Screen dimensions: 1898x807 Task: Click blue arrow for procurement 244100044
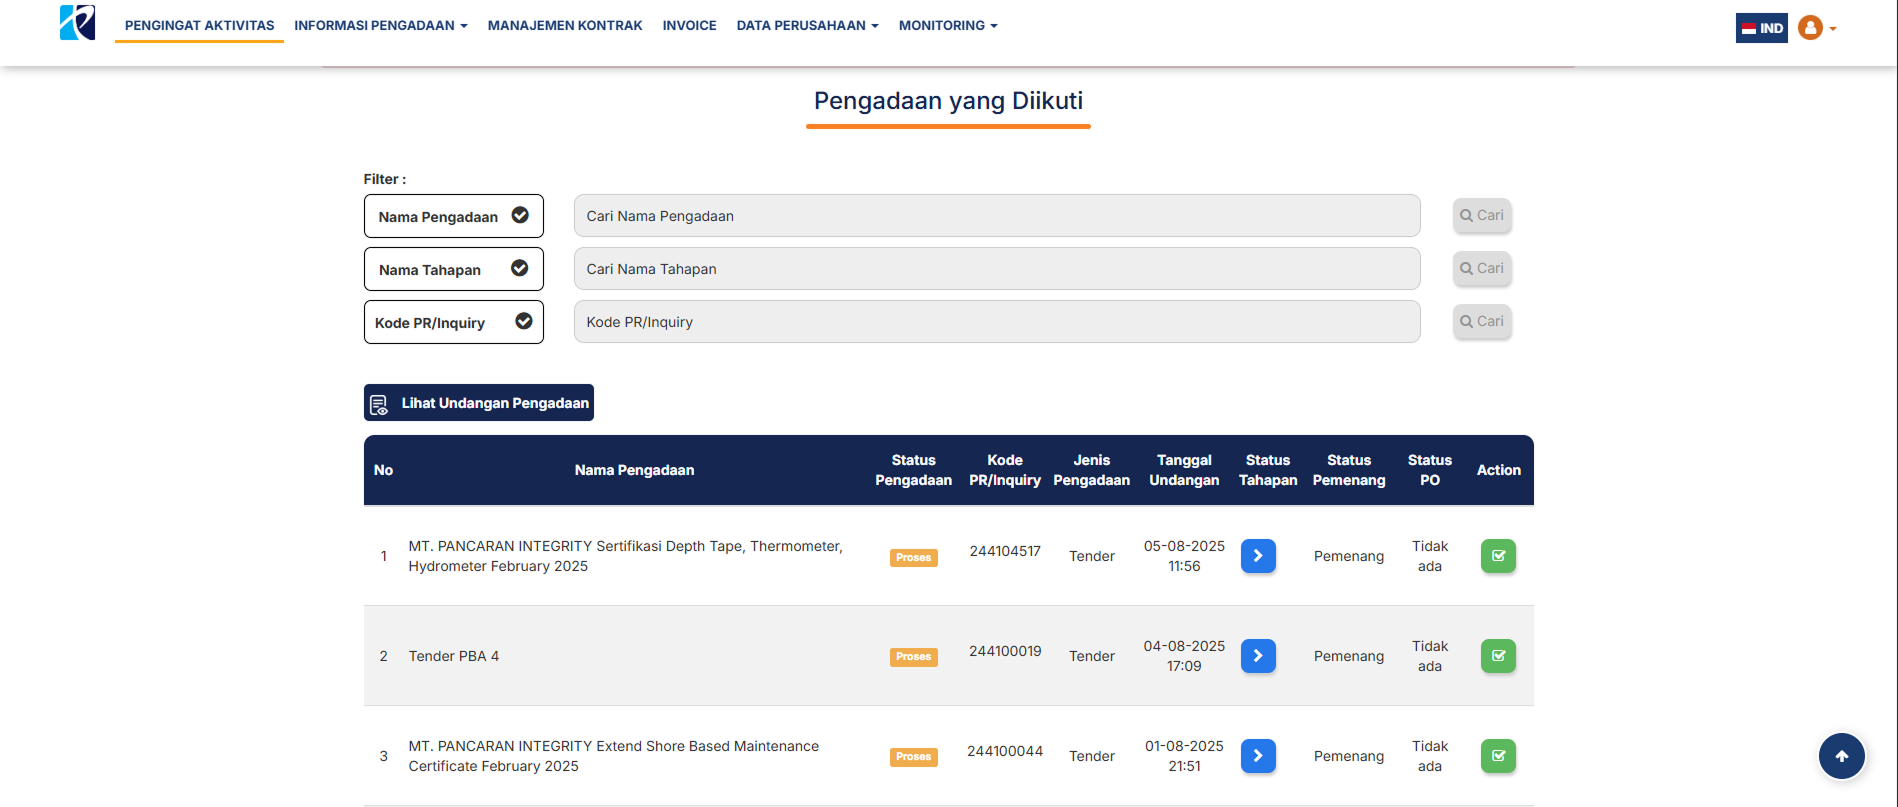coord(1258,756)
